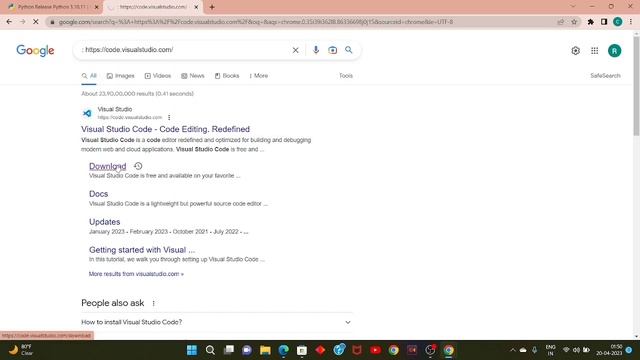640x360 pixels.
Task: Close the Python Release tab
Action: 97,7
